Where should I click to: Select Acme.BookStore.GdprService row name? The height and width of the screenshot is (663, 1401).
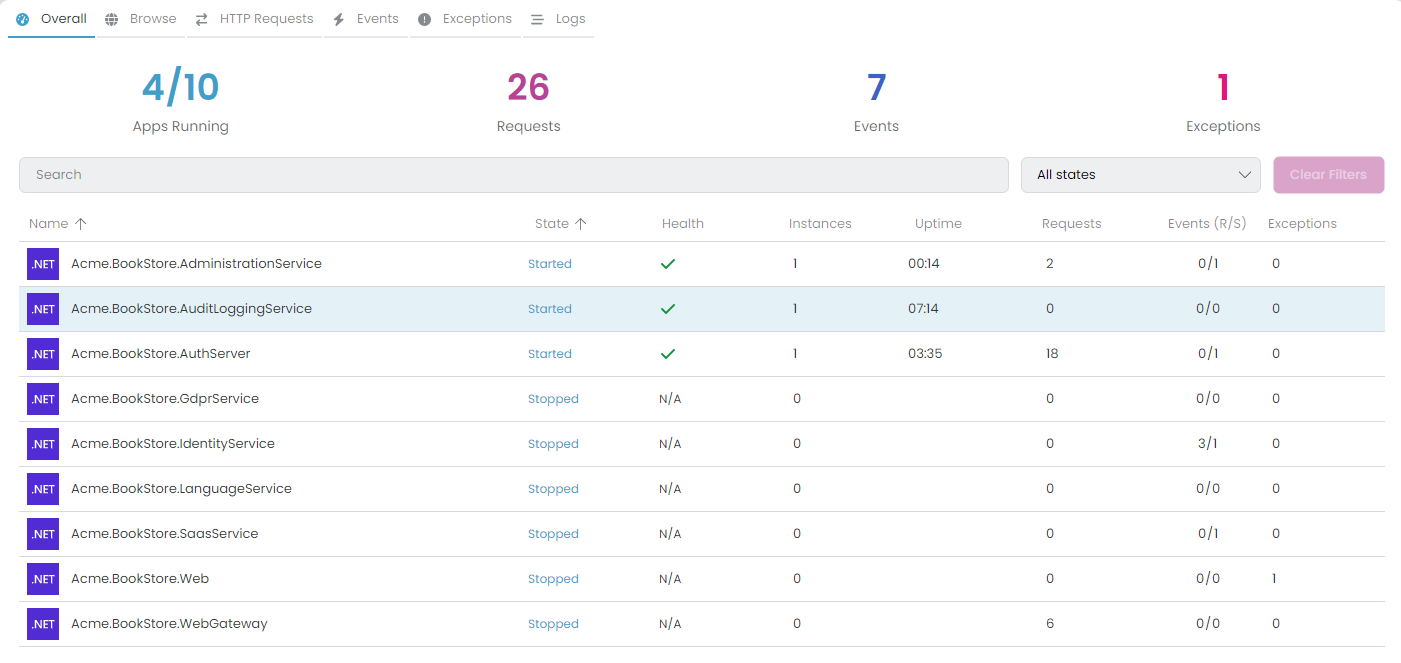pos(165,399)
